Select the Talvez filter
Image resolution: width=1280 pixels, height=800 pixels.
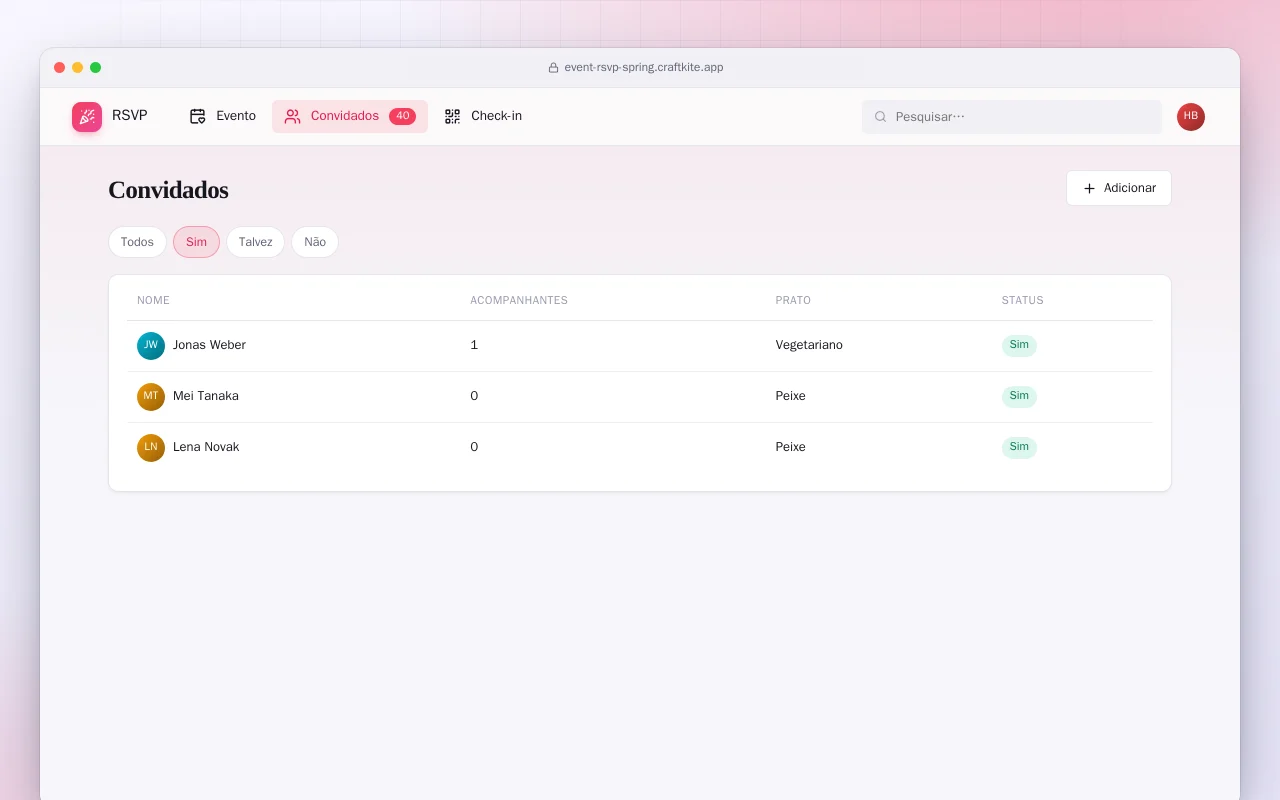[255, 242]
